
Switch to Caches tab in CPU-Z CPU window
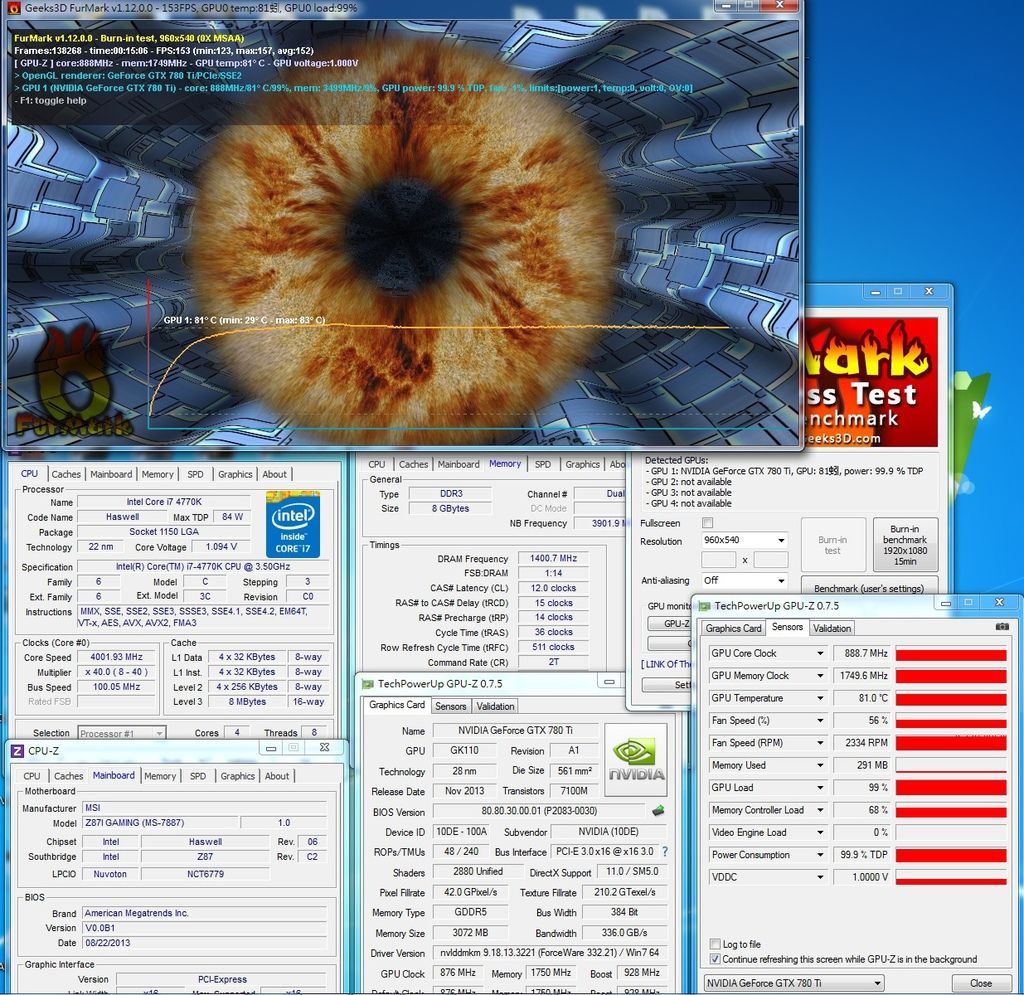[66, 474]
